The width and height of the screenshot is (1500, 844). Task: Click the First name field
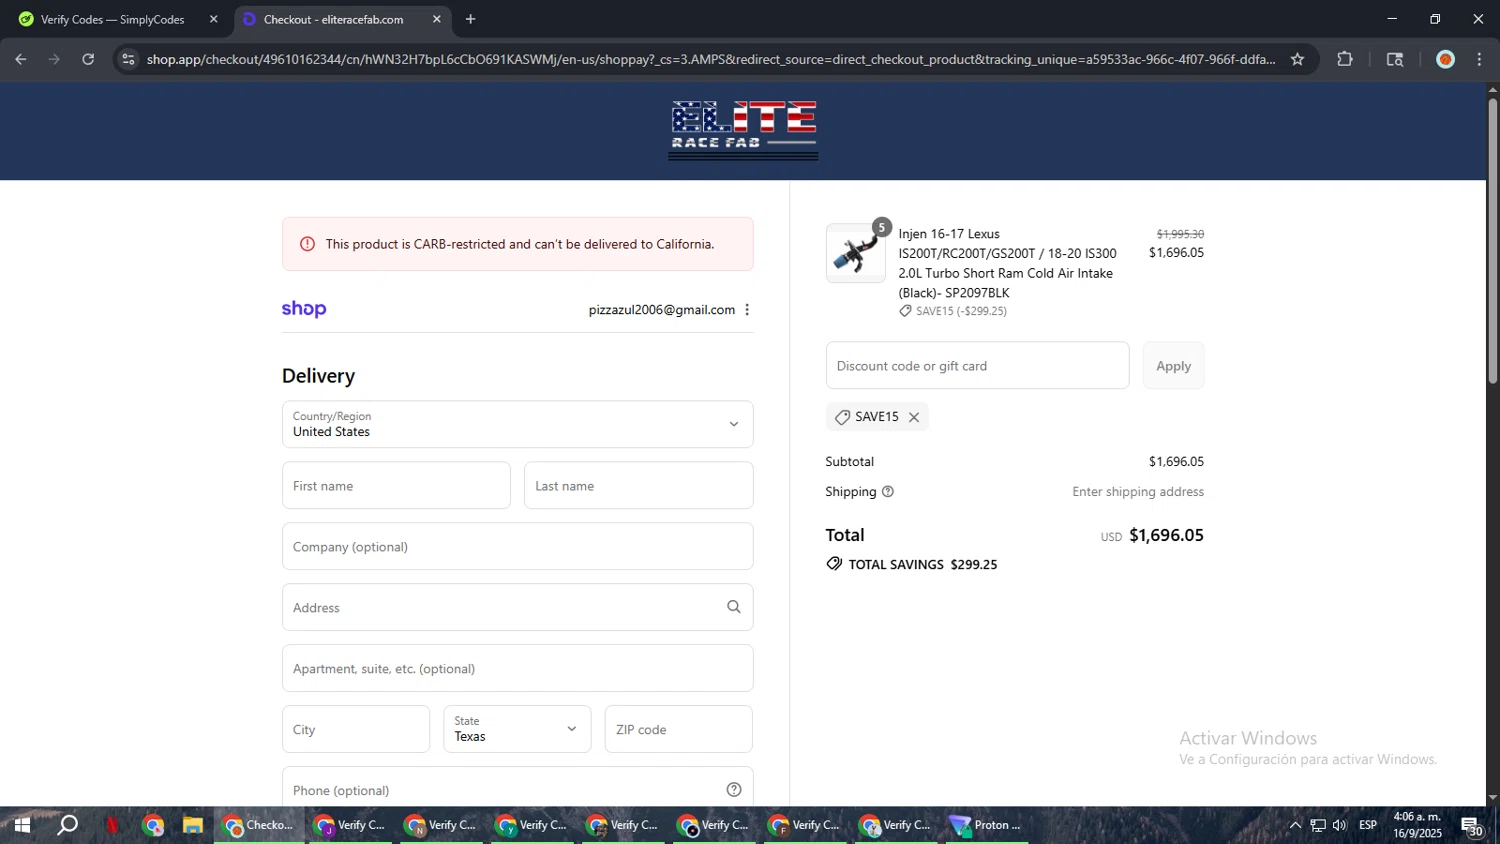tap(396, 485)
